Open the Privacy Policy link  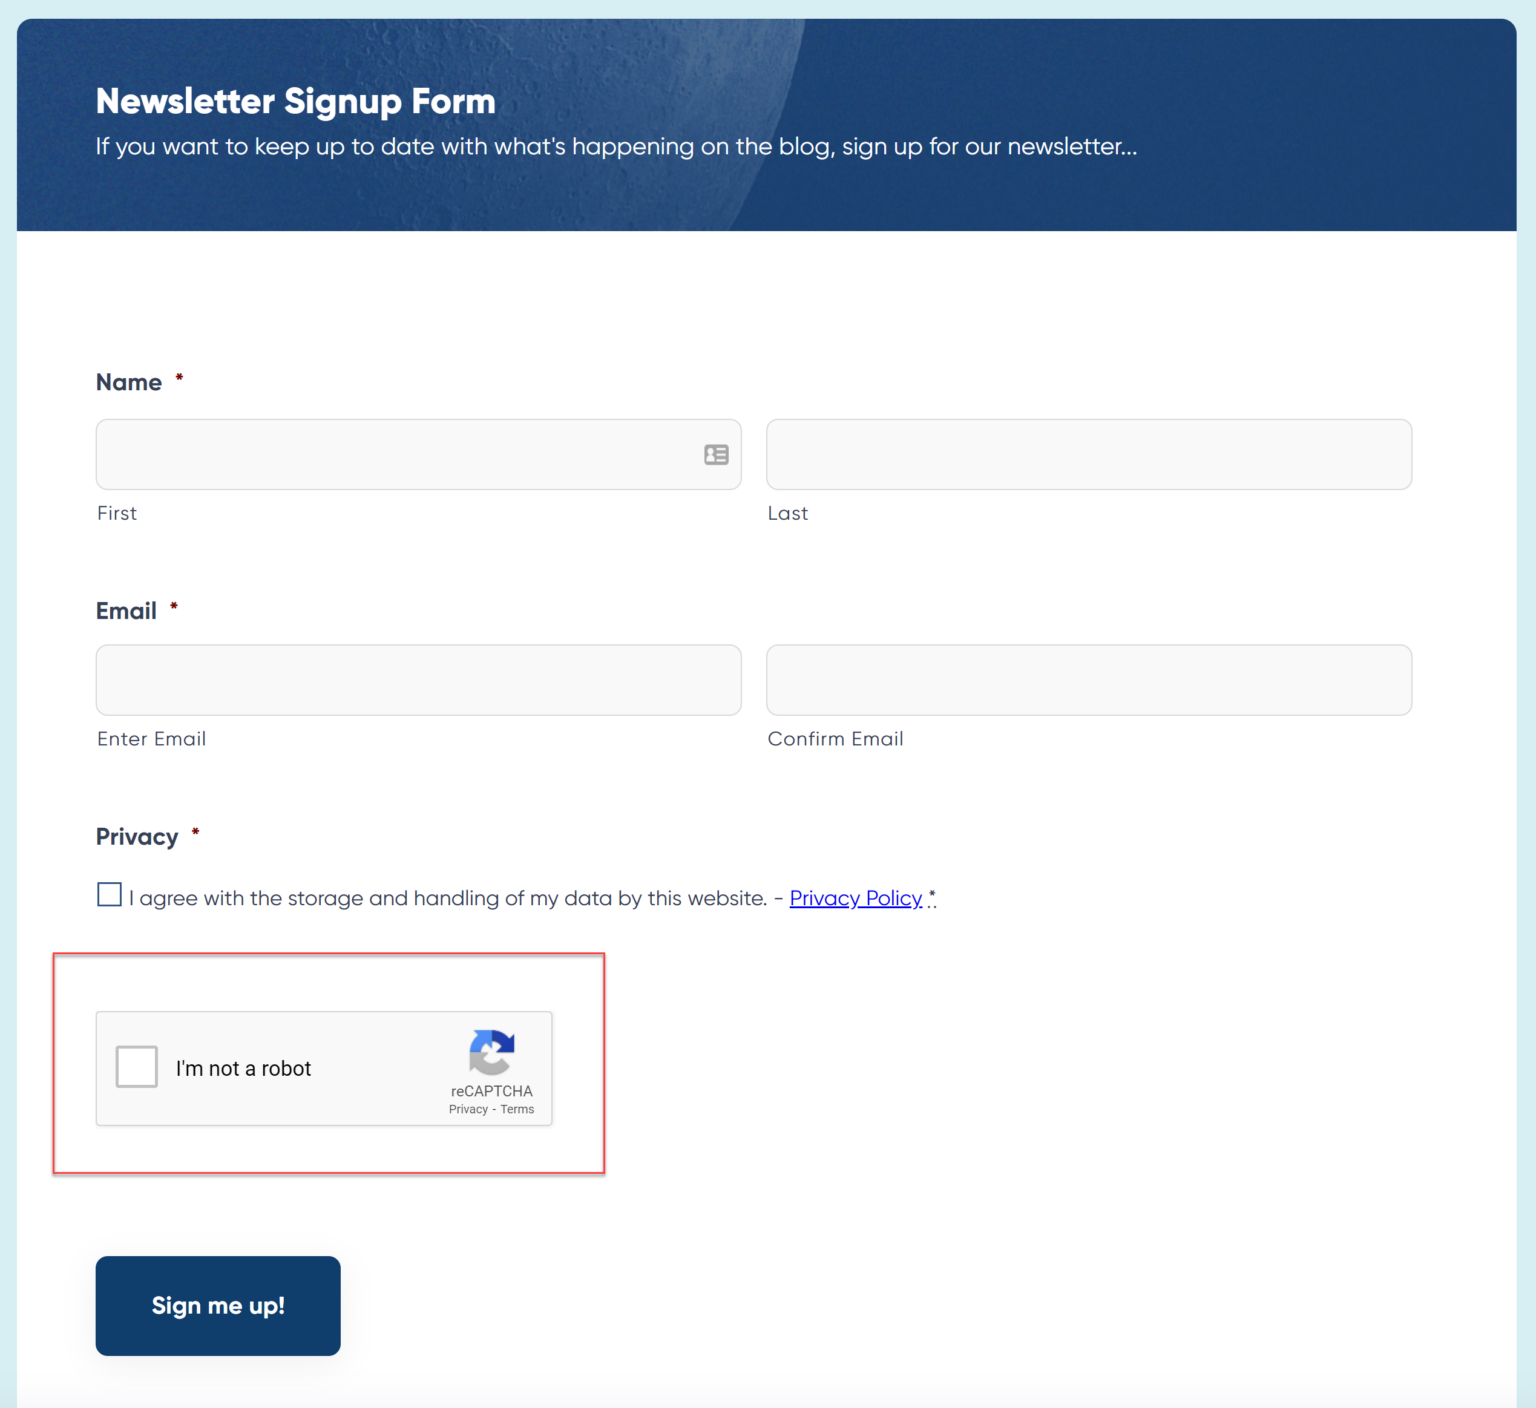click(855, 898)
